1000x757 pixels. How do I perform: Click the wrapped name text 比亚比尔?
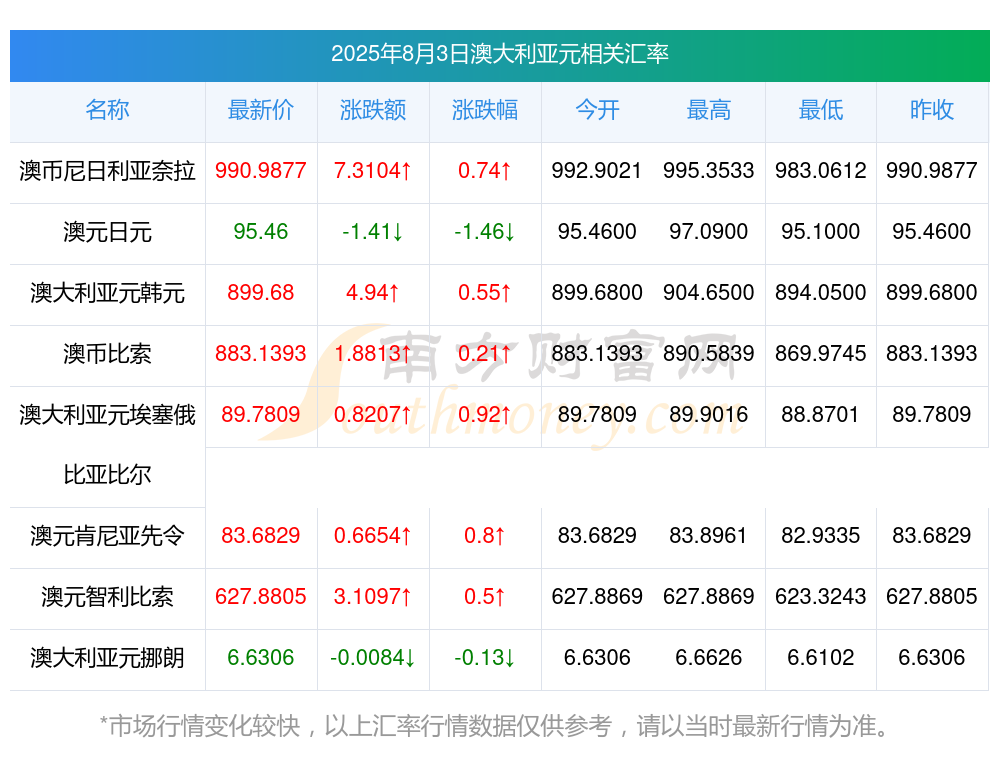[107, 475]
